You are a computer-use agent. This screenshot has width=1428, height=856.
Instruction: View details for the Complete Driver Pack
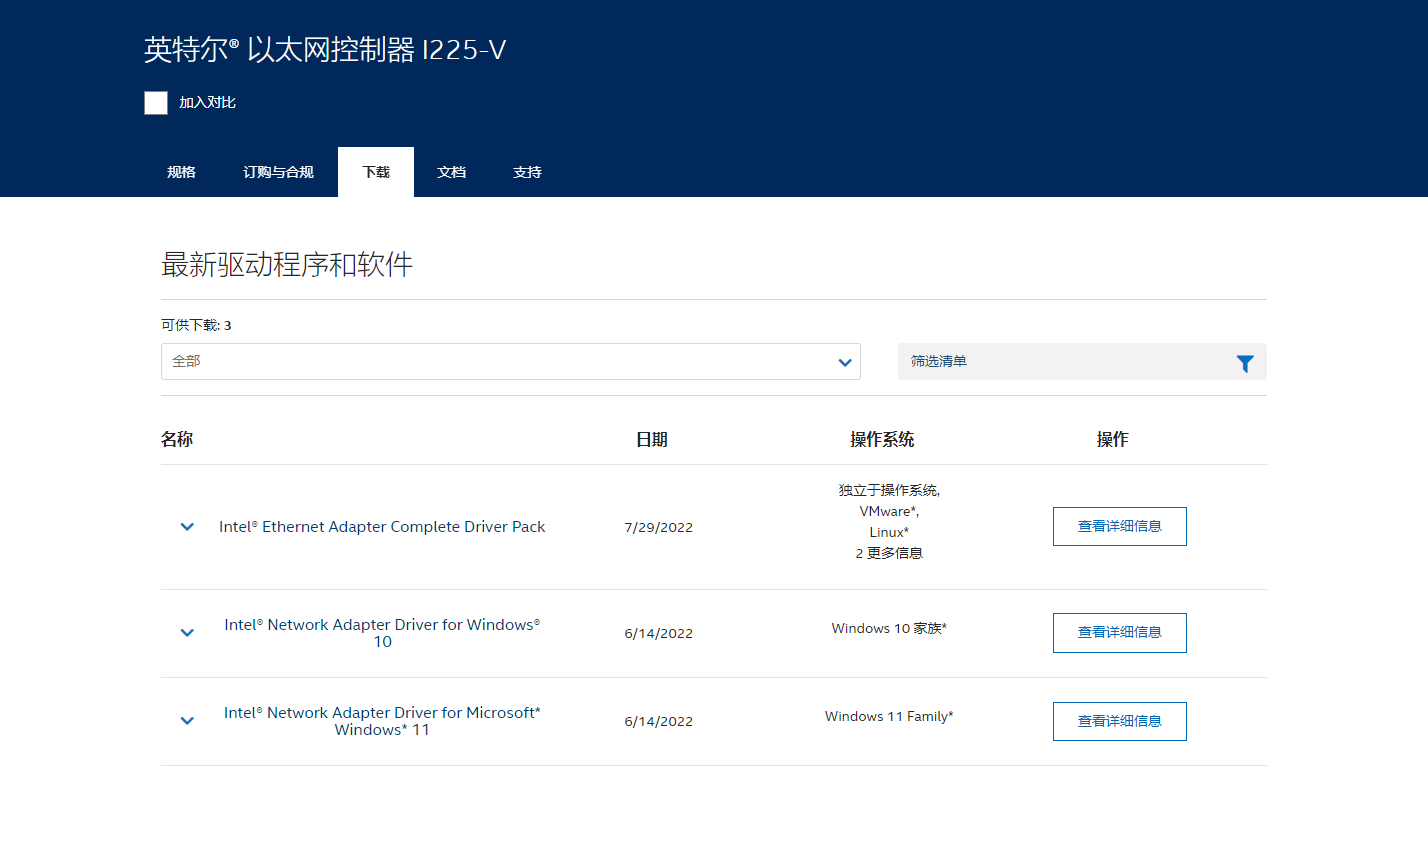[x=1119, y=526]
